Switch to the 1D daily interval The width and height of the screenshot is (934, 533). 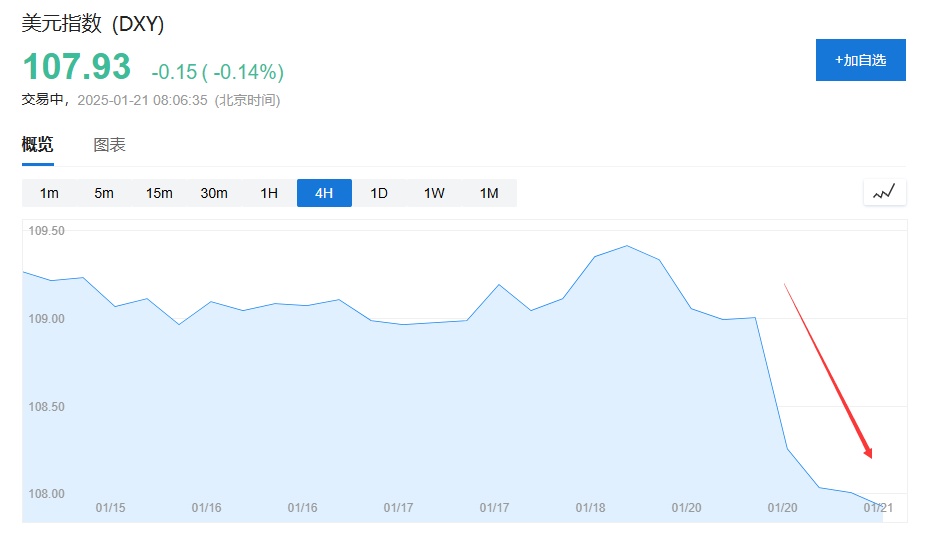click(379, 193)
